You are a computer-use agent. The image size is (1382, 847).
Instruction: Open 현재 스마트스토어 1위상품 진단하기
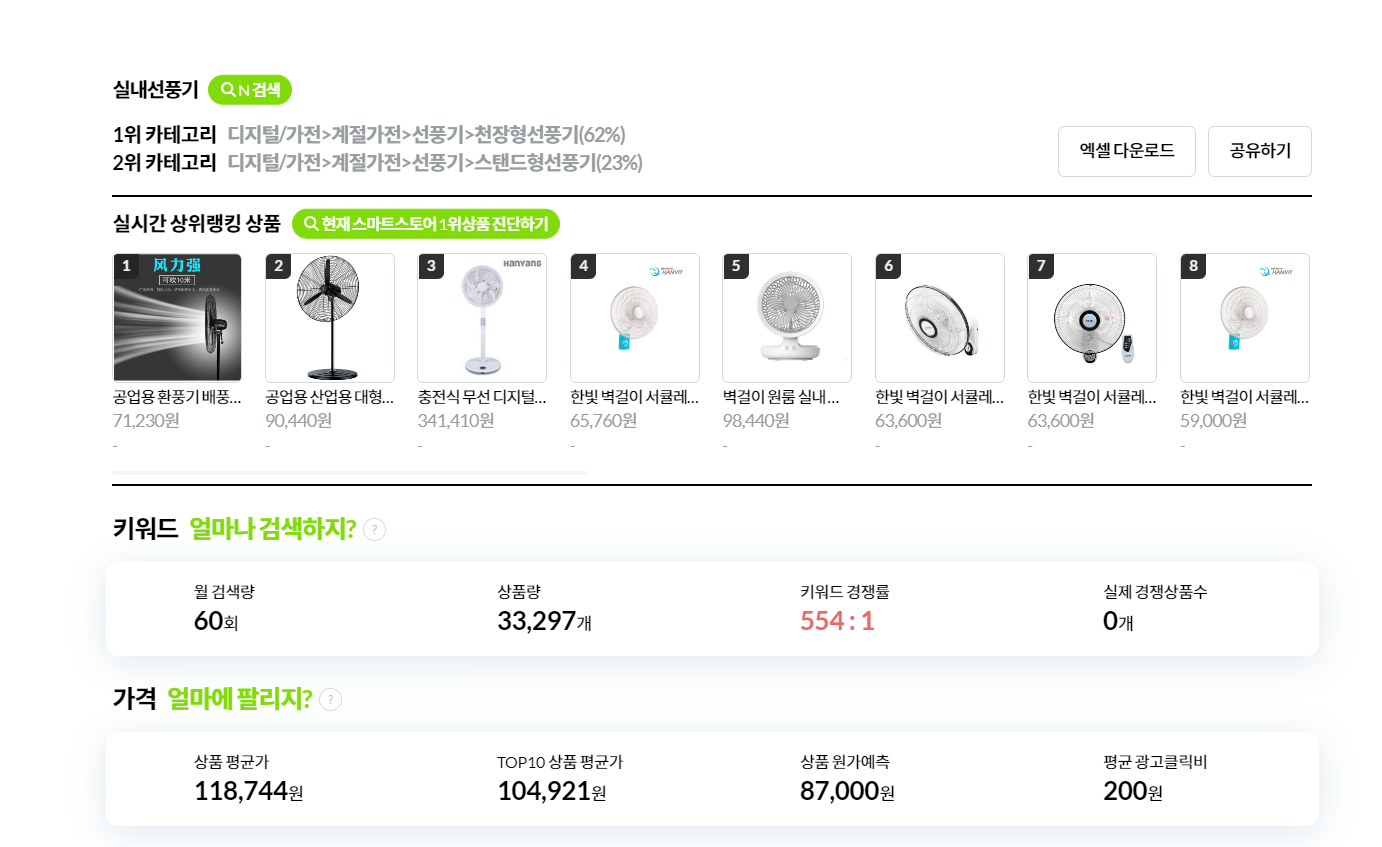coord(426,224)
